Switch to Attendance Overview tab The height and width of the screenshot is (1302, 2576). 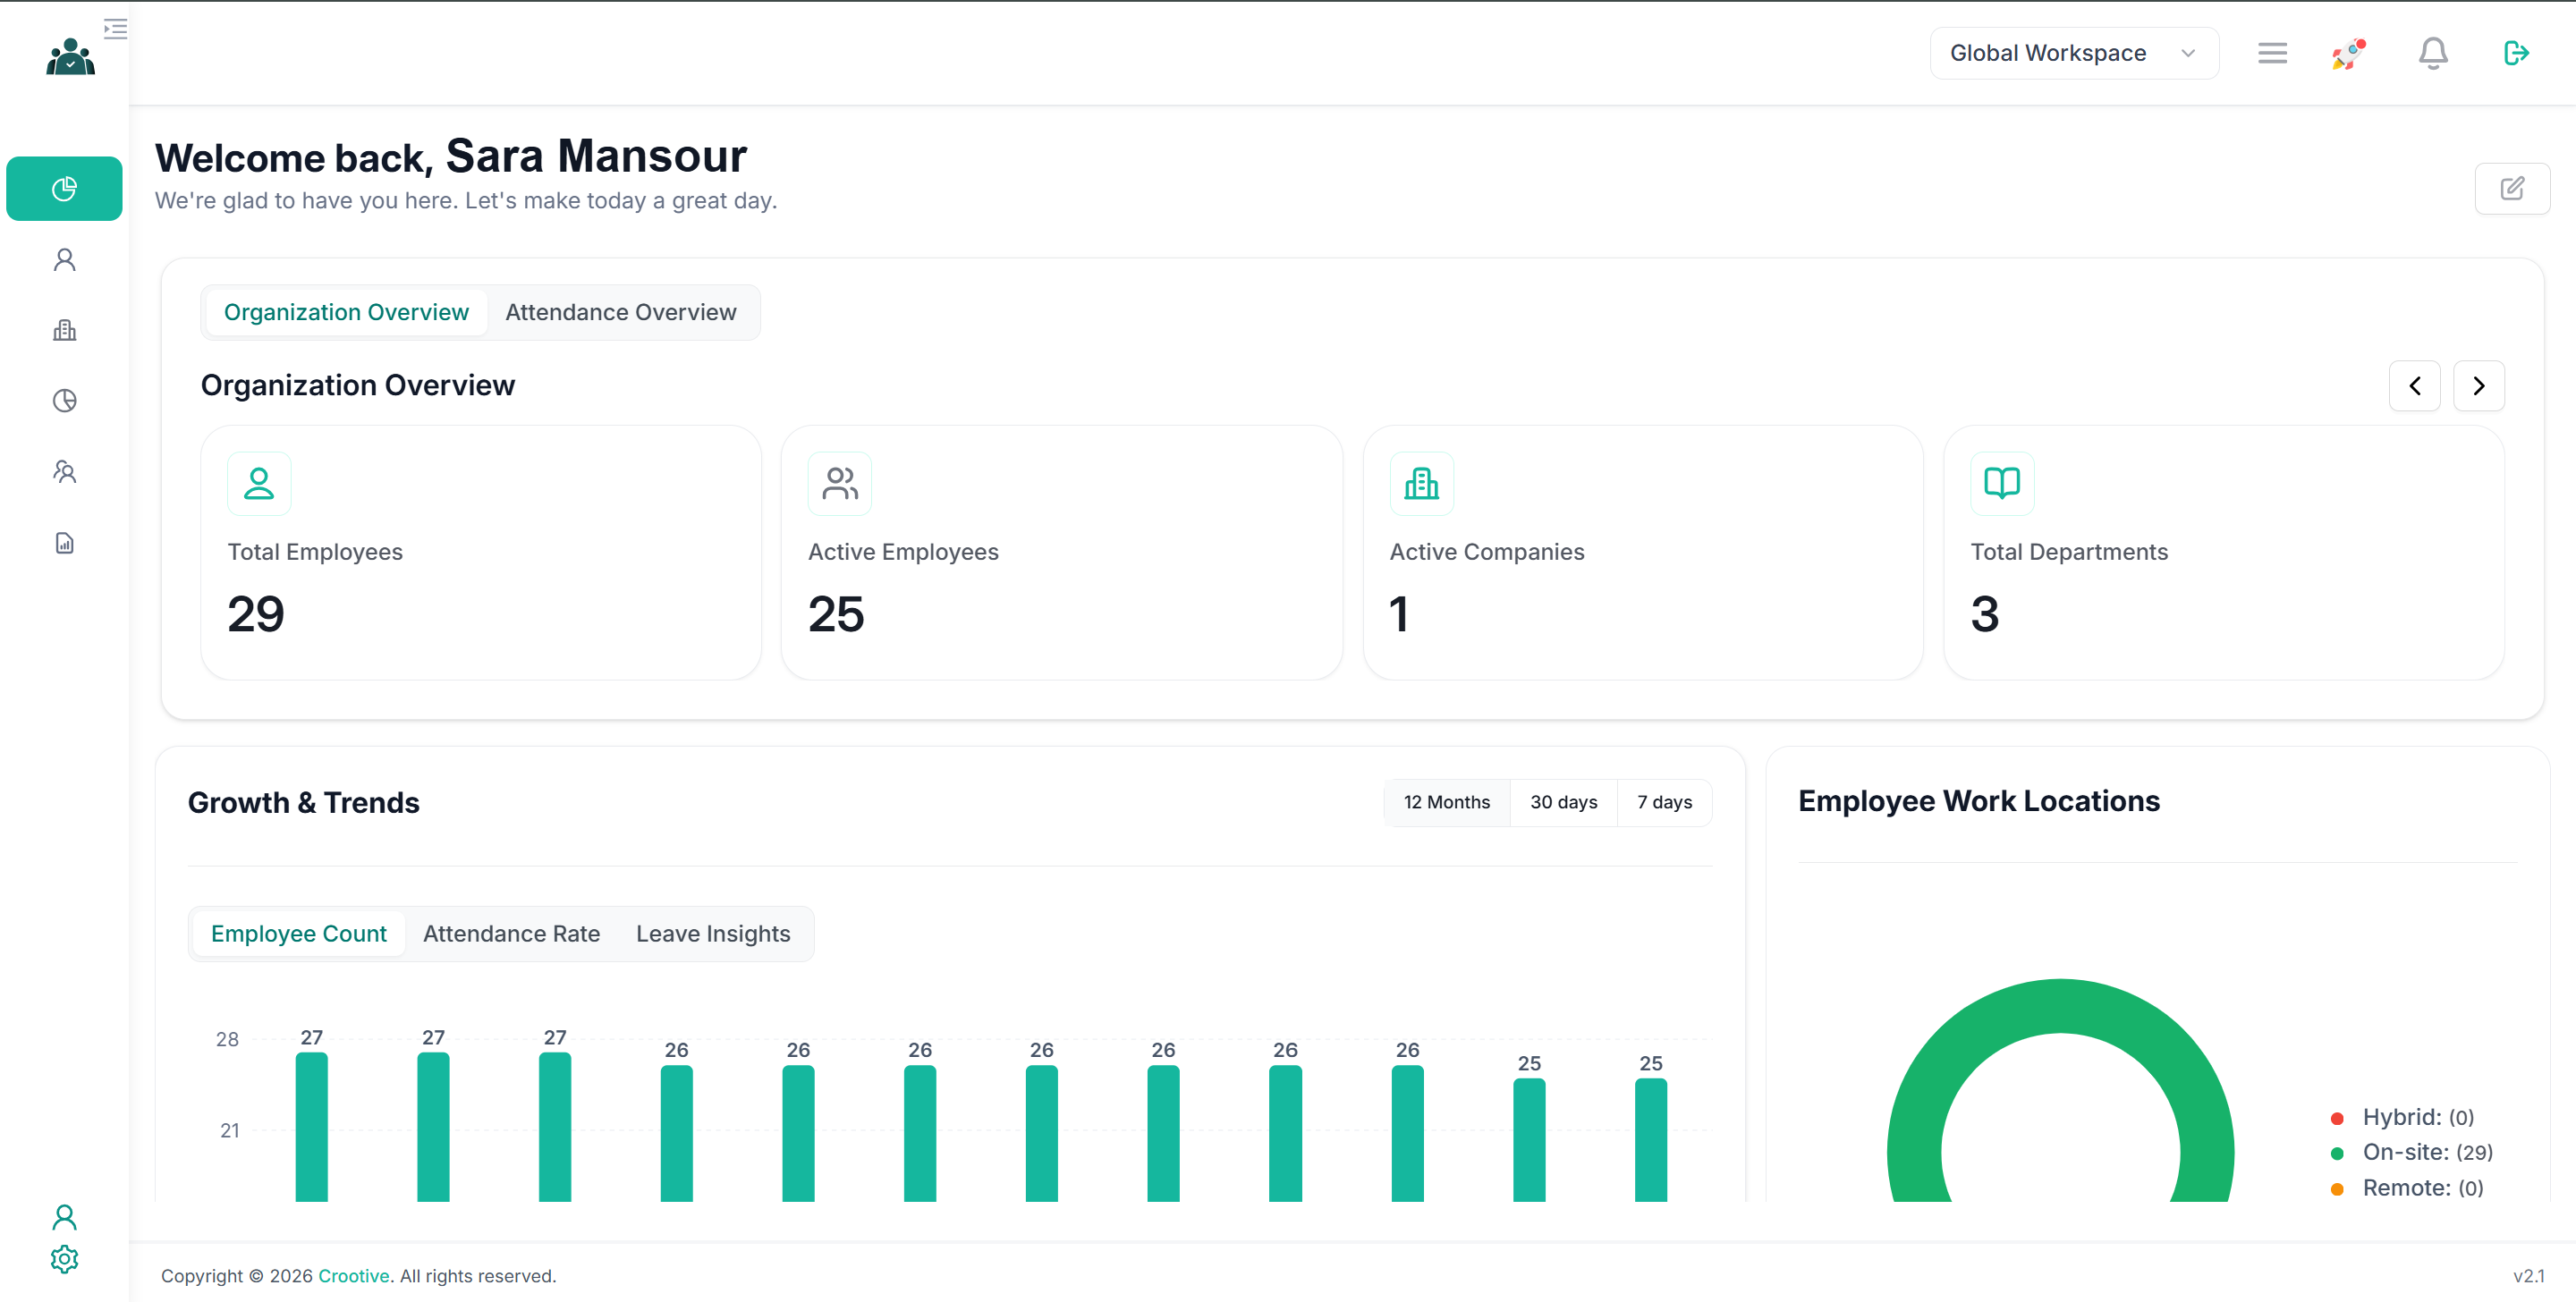[x=621, y=312]
